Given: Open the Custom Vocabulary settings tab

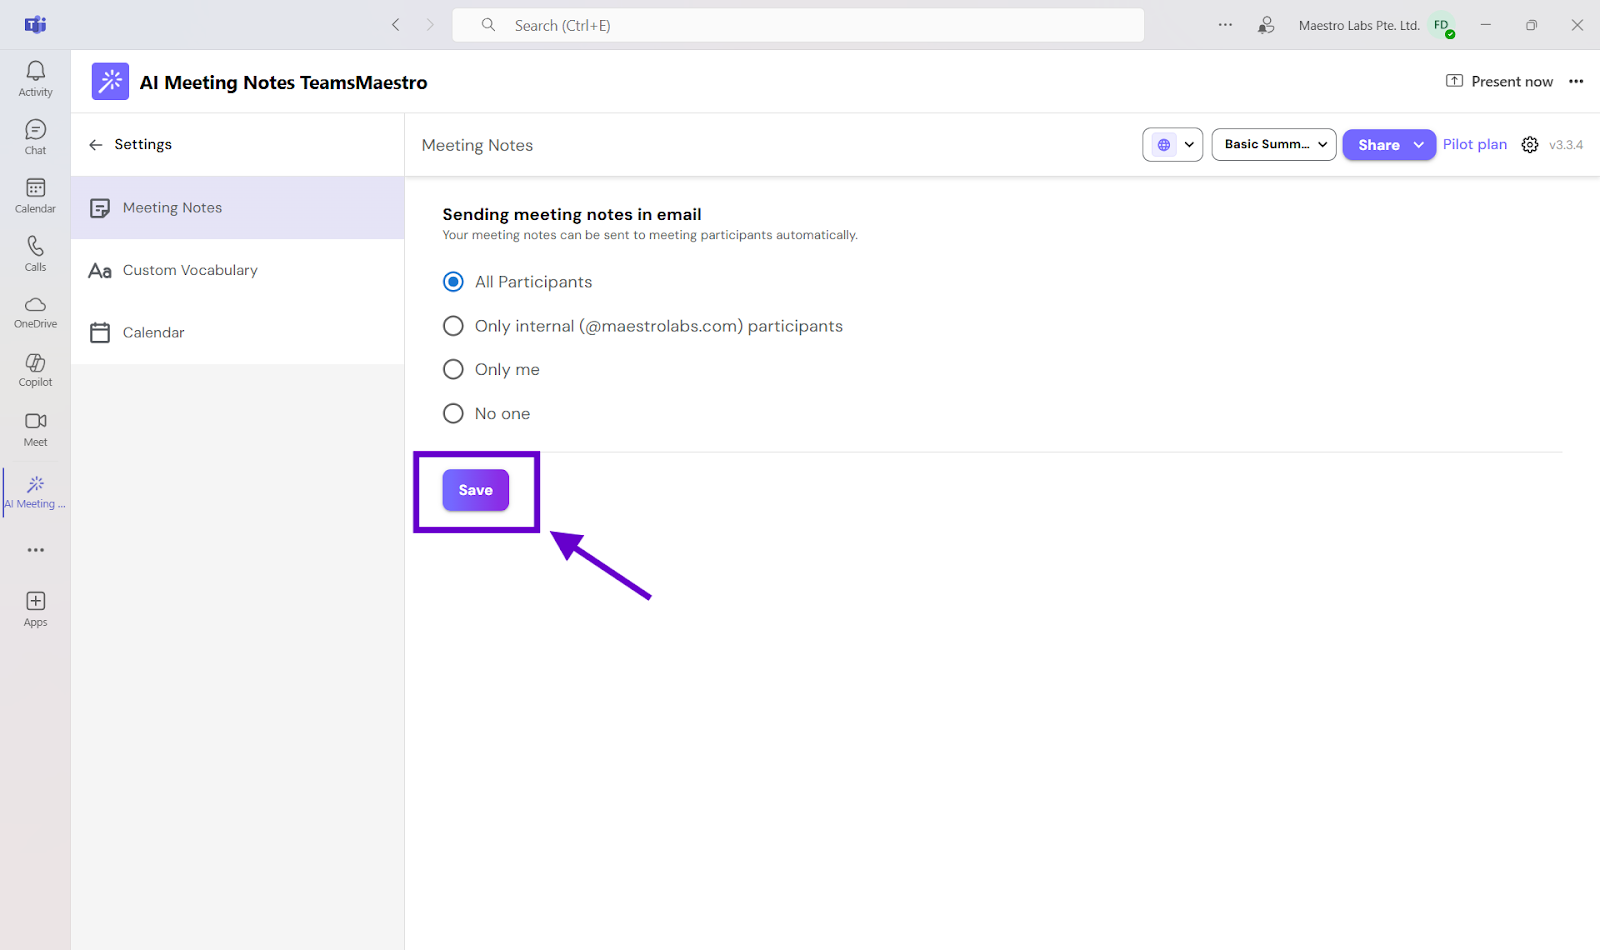Looking at the screenshot, I should pos(238,271).
